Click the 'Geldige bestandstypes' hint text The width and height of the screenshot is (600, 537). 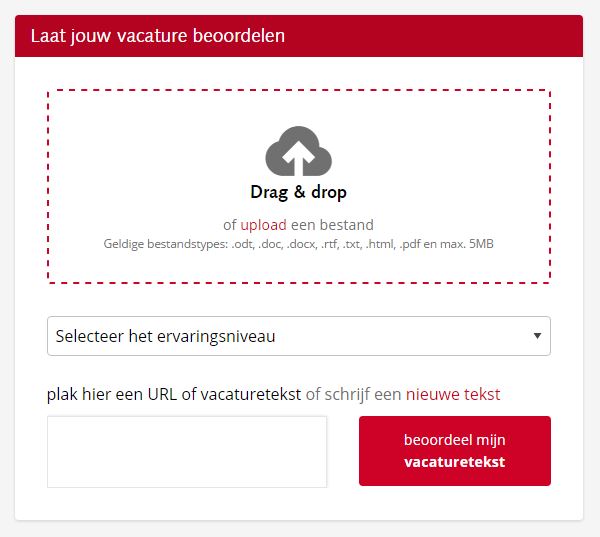[298, 244]
